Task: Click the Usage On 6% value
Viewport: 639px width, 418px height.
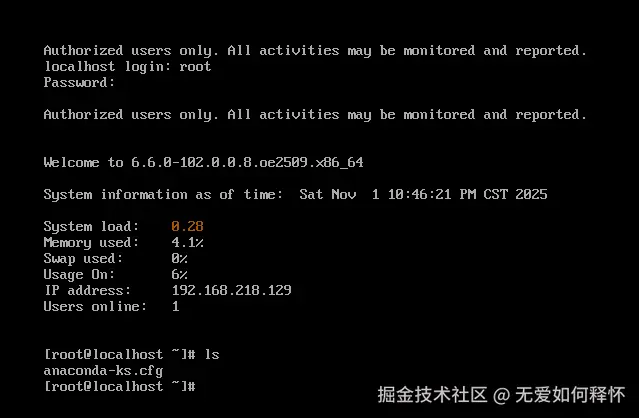Action: tap(179, 274)
